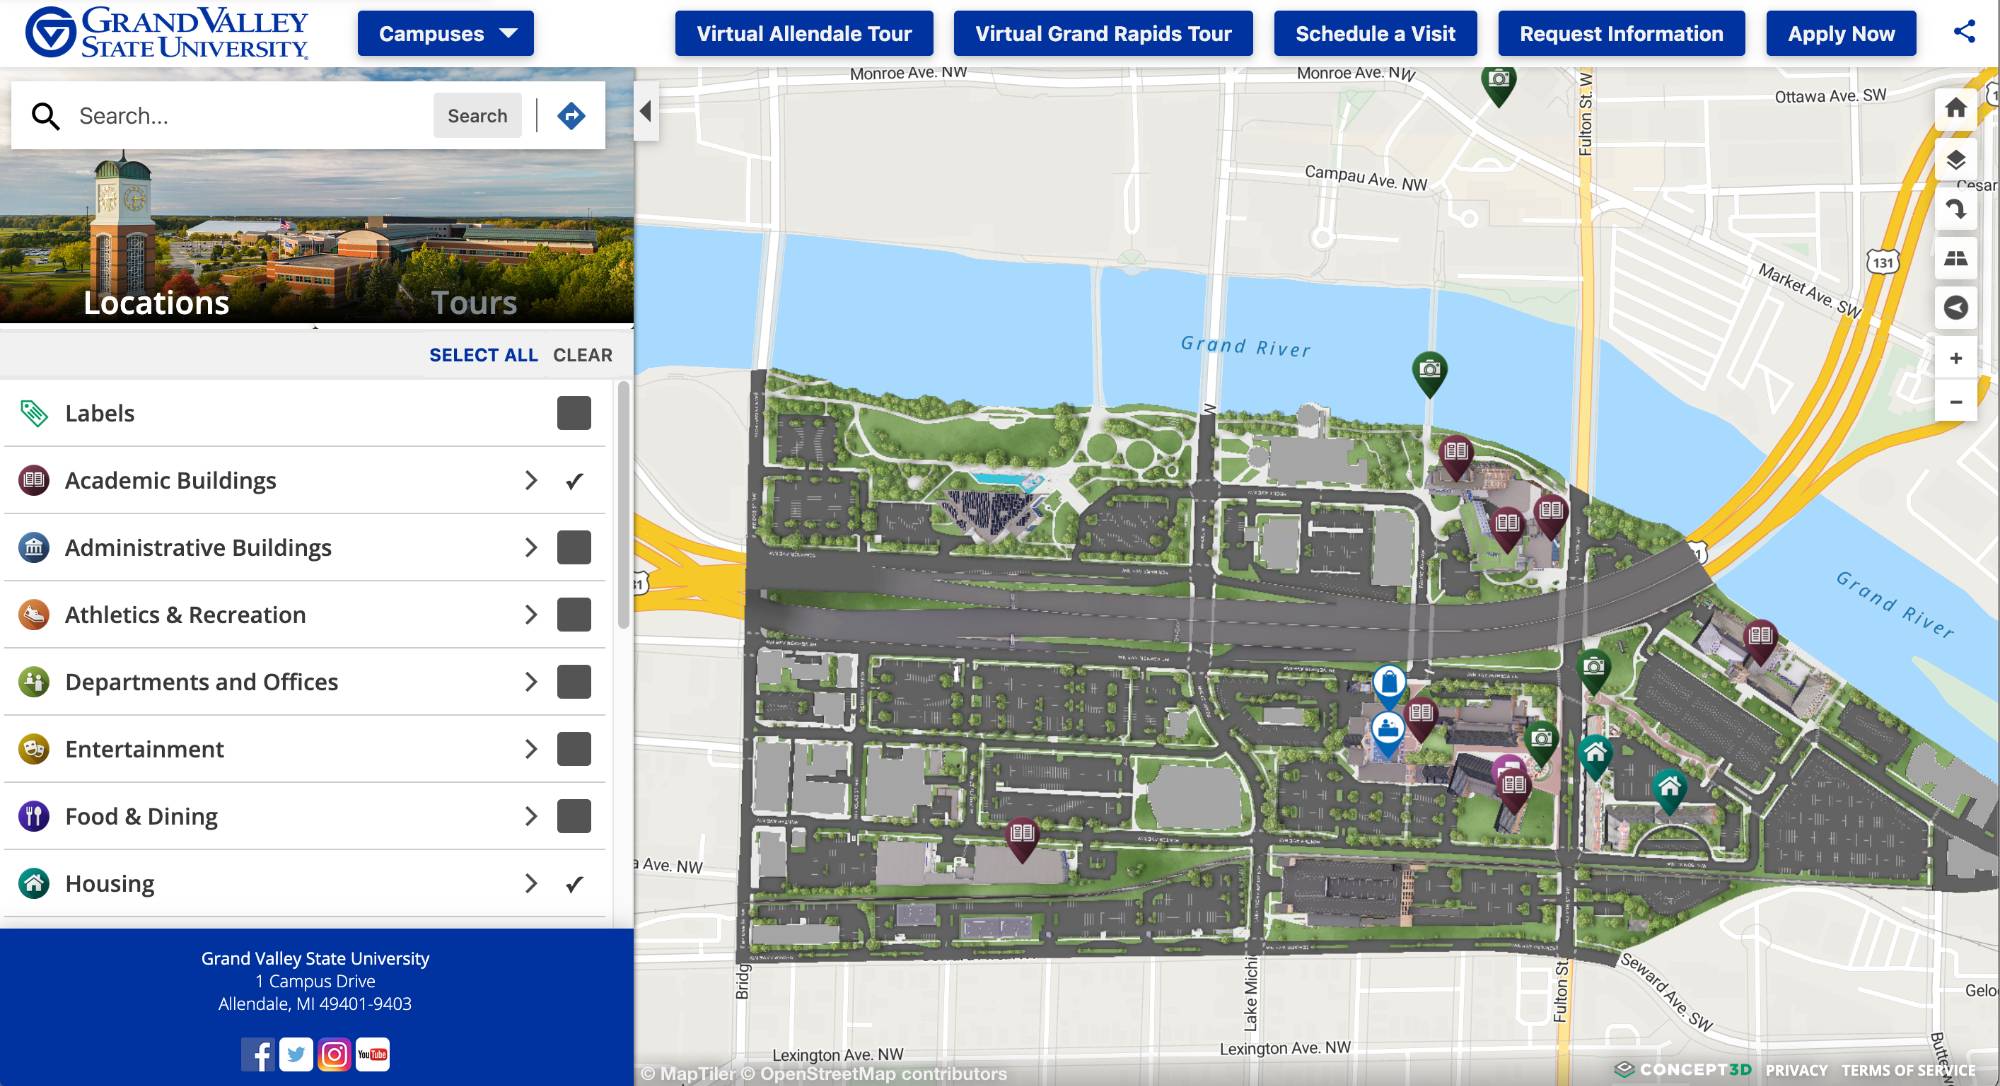
Task: Check the Food & Dining box
Action: pyautogui.click(x=573, y=816)
